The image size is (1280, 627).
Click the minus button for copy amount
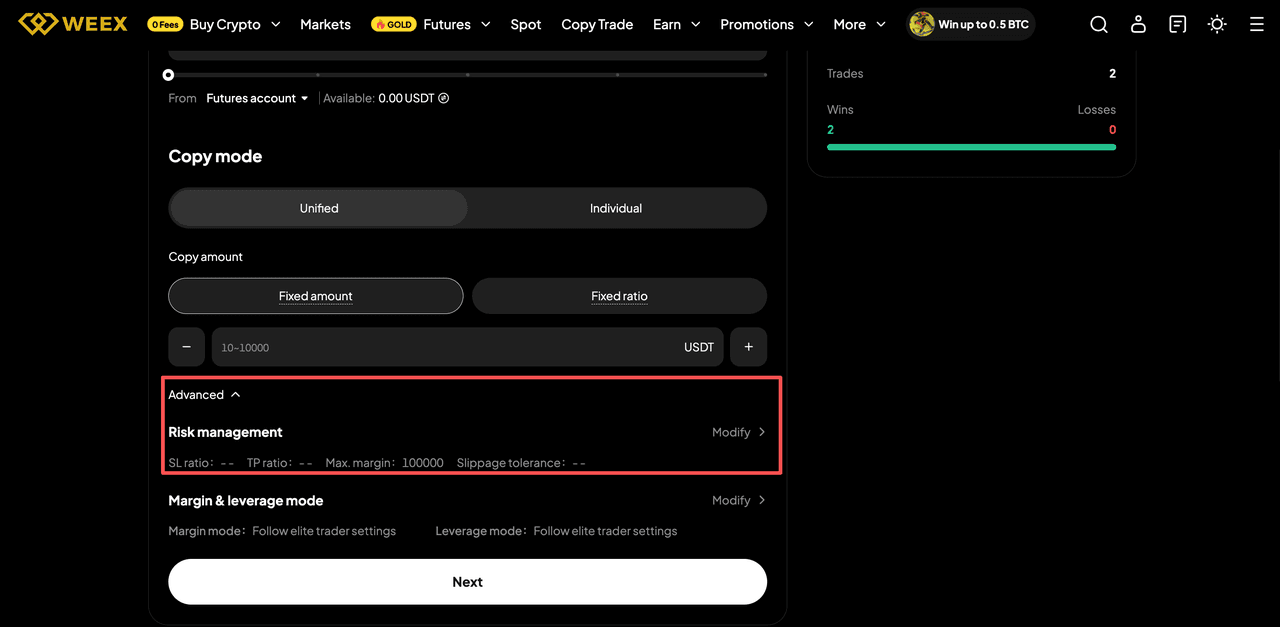point(186,347)
